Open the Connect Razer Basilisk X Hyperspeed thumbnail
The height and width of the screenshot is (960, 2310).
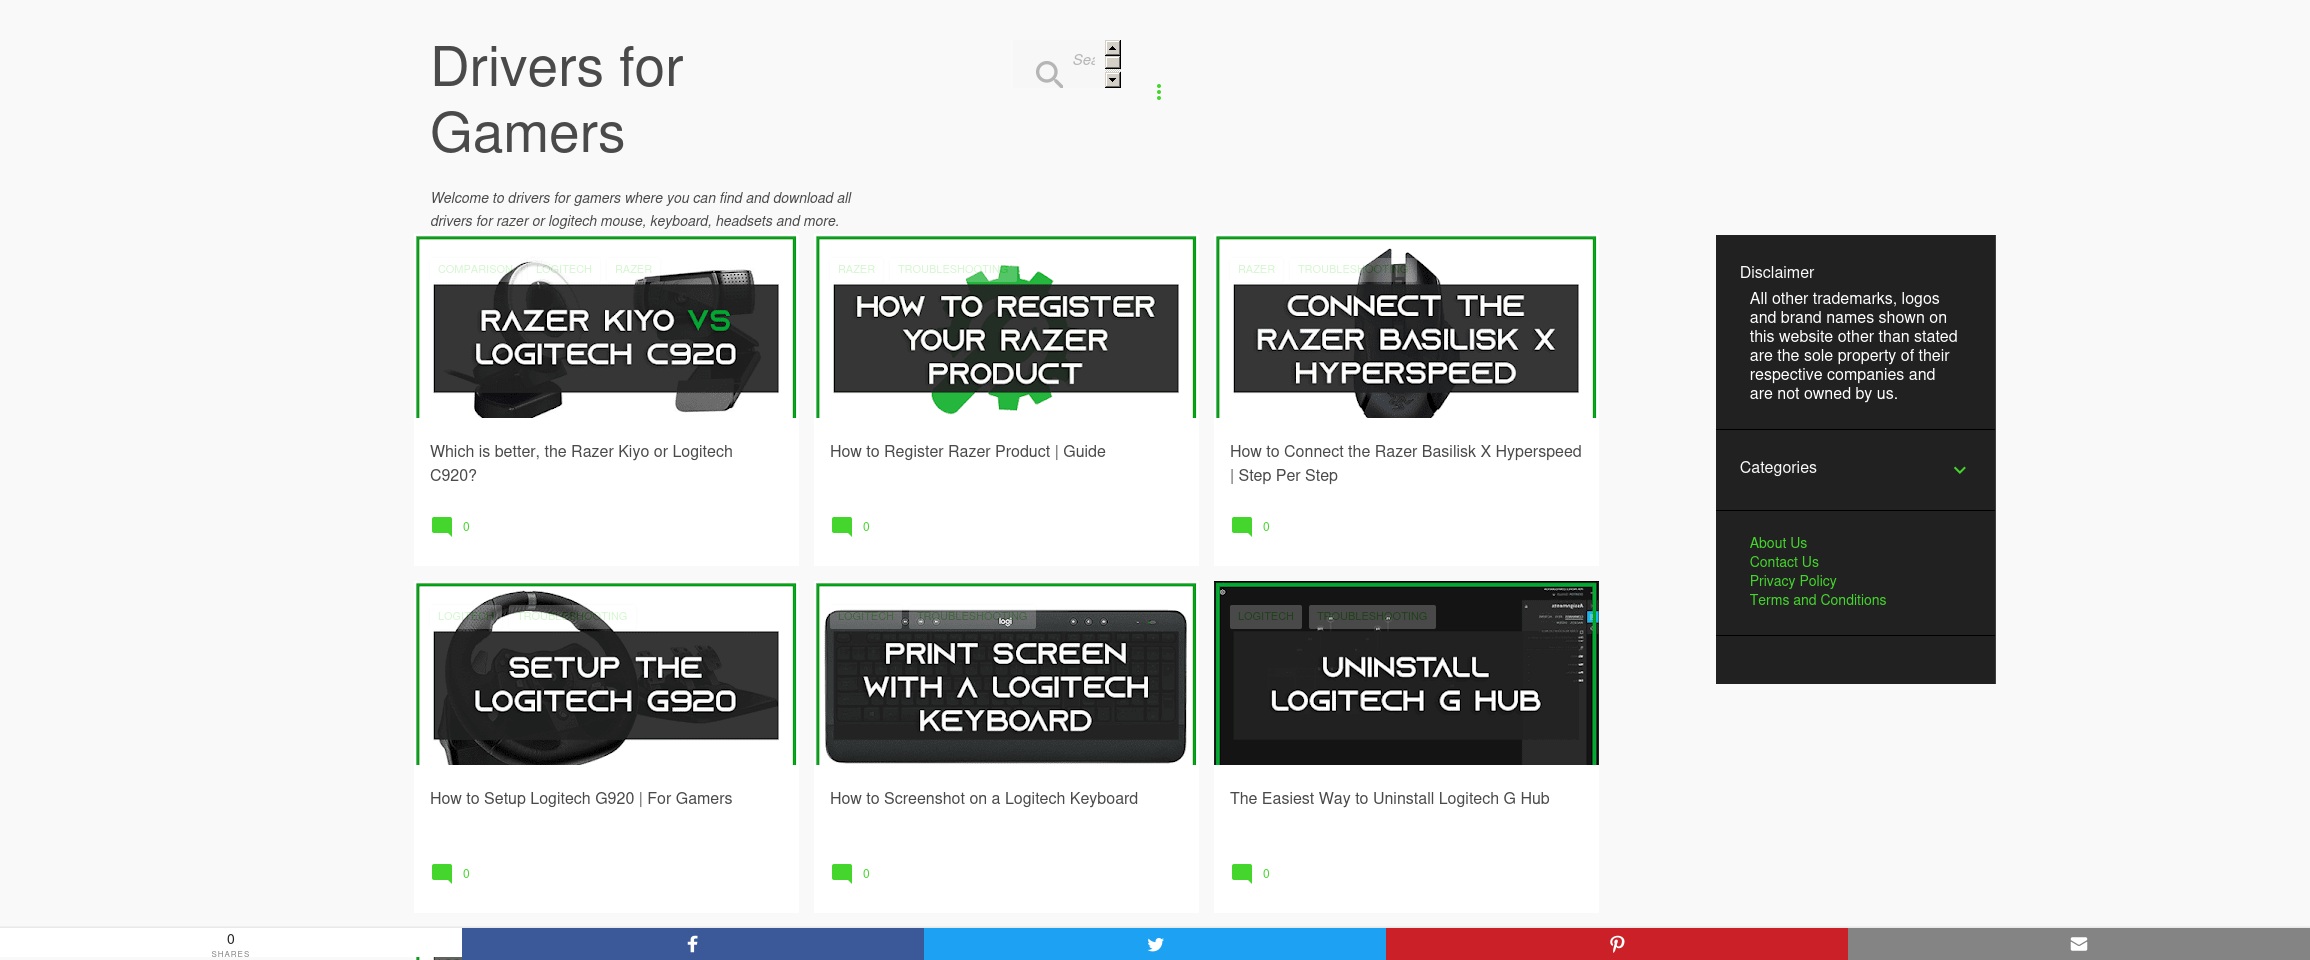coord(1406,328)
